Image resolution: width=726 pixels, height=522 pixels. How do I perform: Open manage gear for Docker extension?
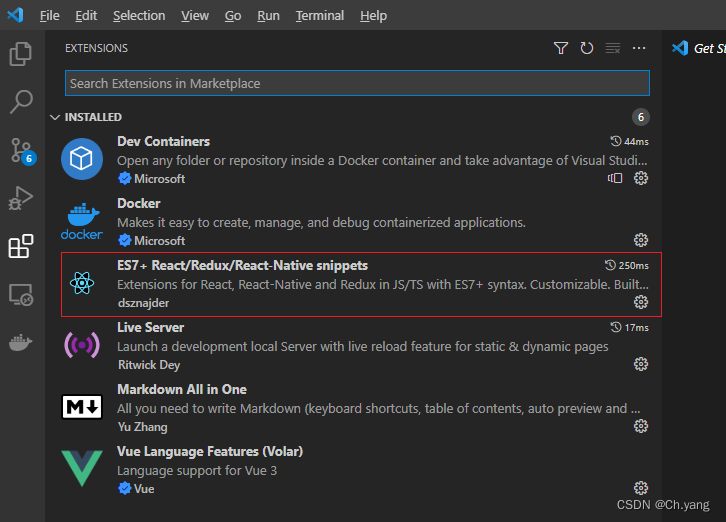pos(641,240)
